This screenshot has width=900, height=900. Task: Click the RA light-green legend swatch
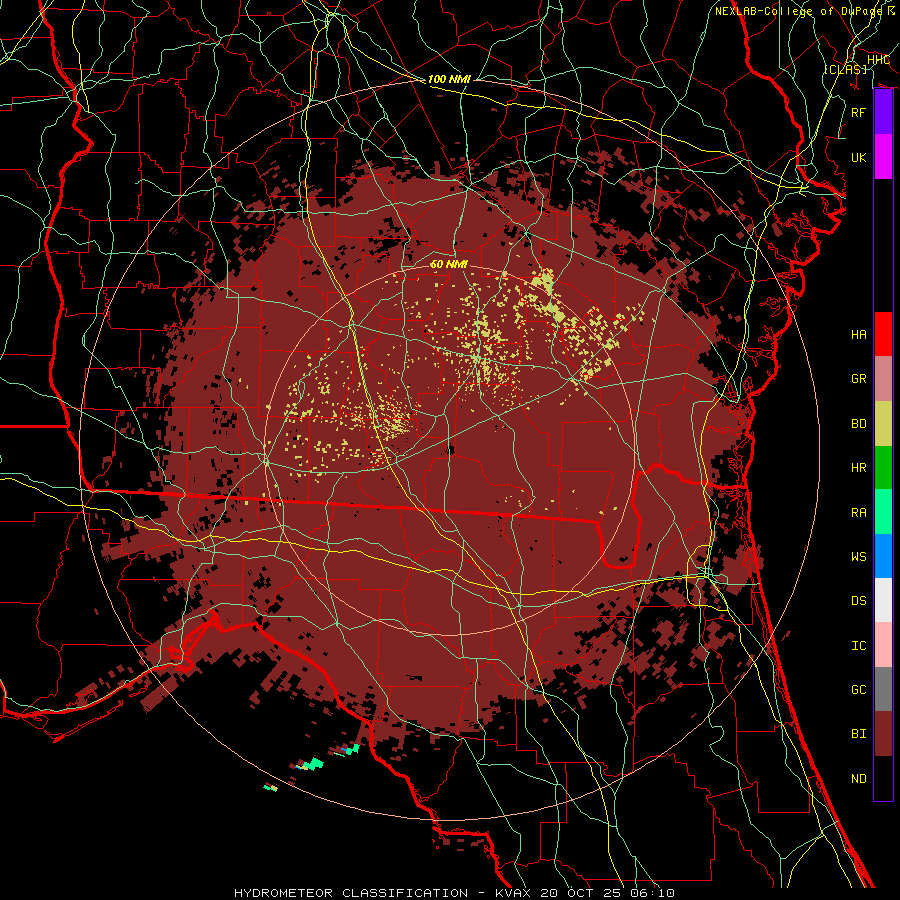coord(883,512)
